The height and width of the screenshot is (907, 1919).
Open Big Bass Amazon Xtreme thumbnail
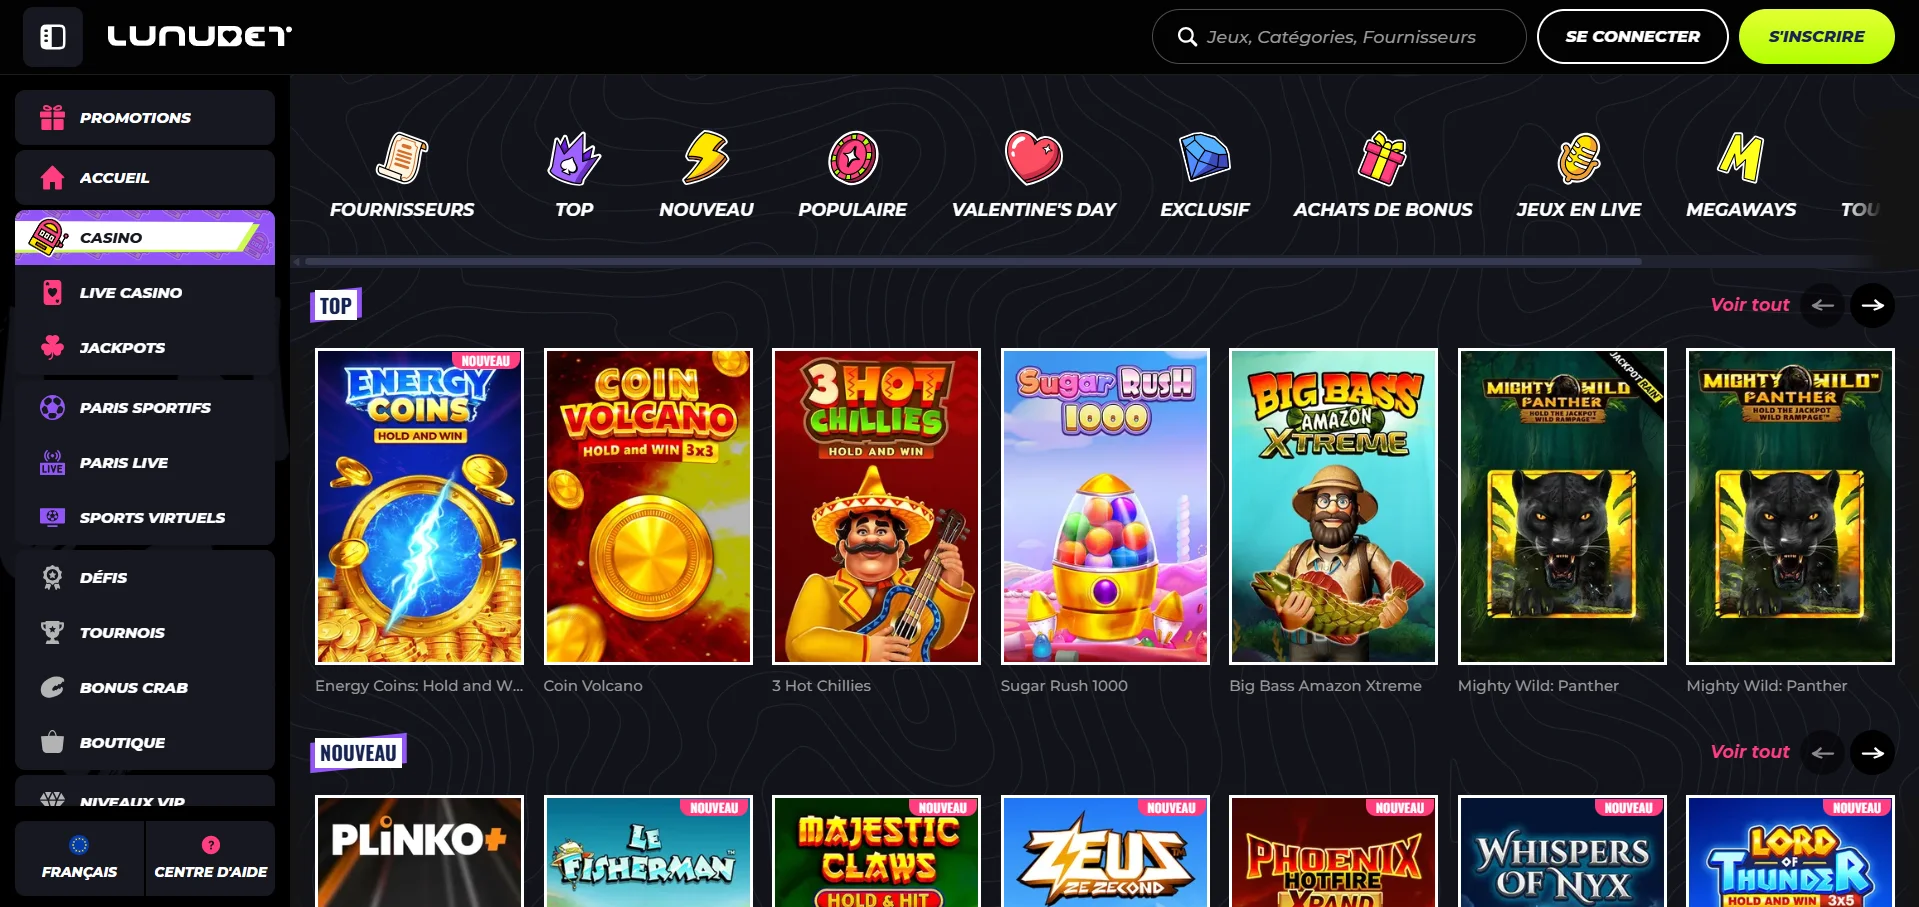pos(1333,506)
